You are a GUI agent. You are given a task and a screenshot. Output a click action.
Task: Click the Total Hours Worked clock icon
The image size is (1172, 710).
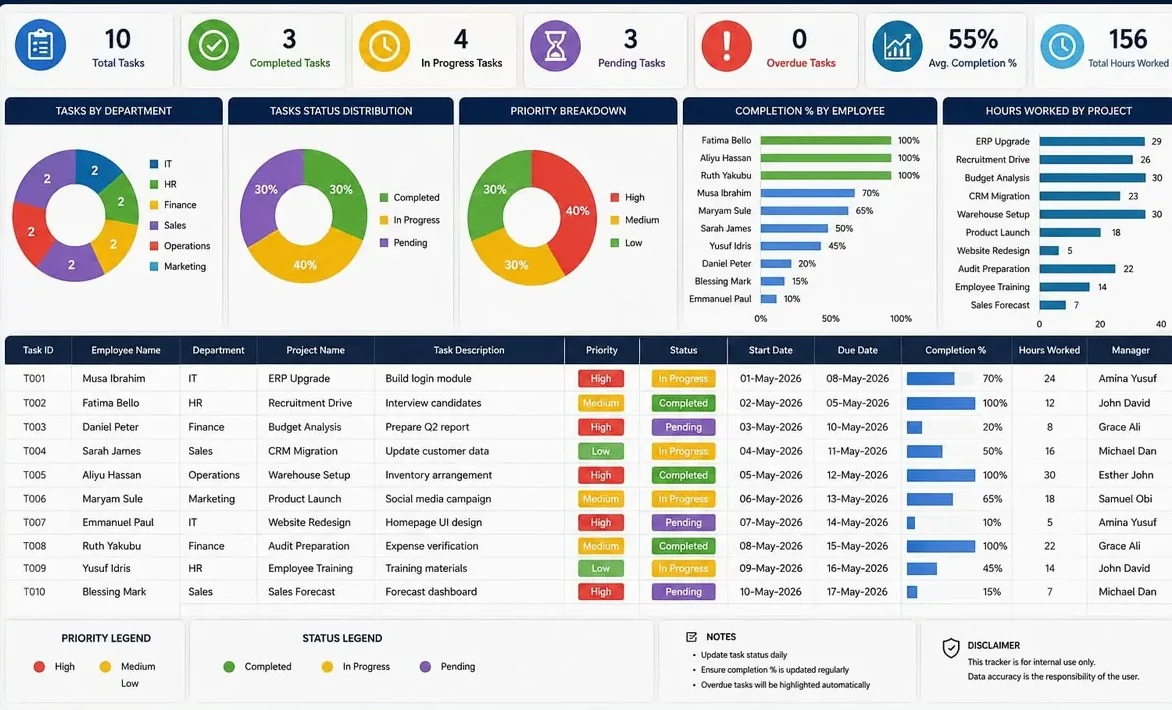[1062, 46]
